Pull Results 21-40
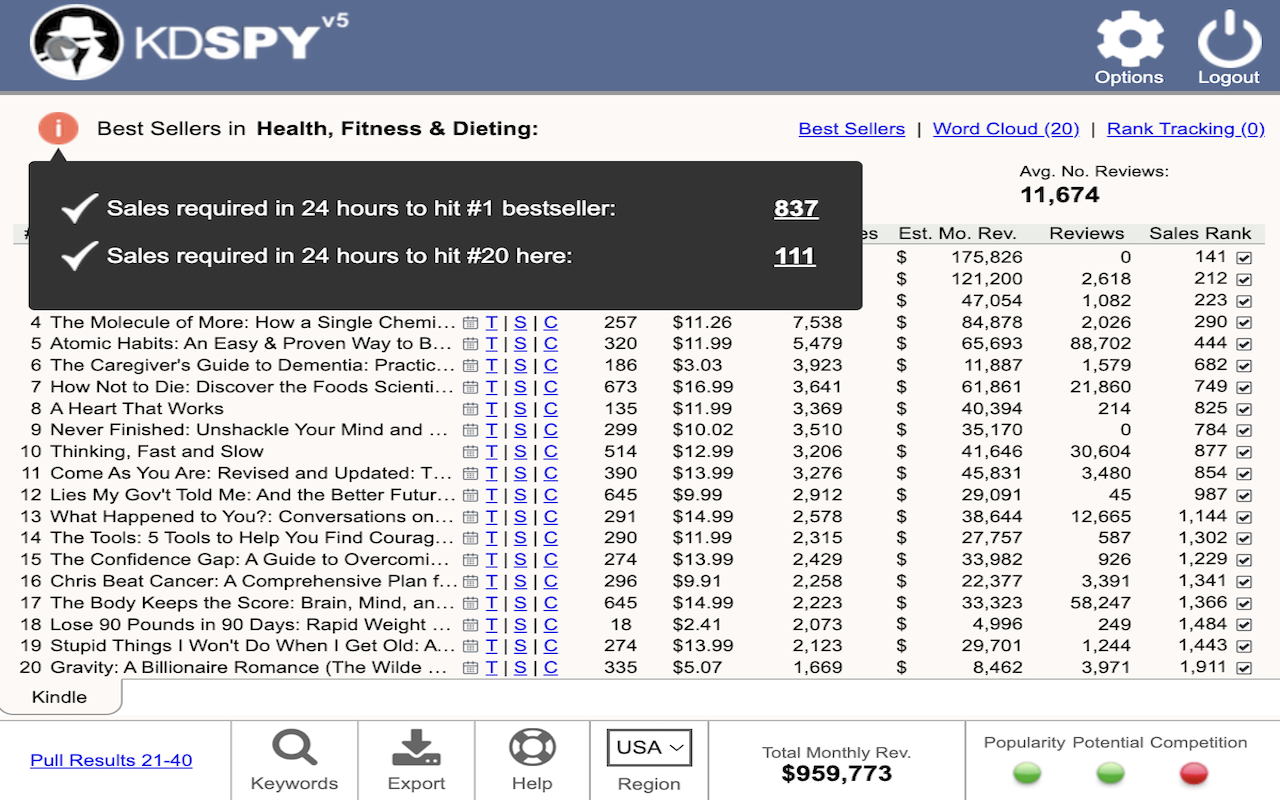1280x800 pixels. tap(110, 760)
